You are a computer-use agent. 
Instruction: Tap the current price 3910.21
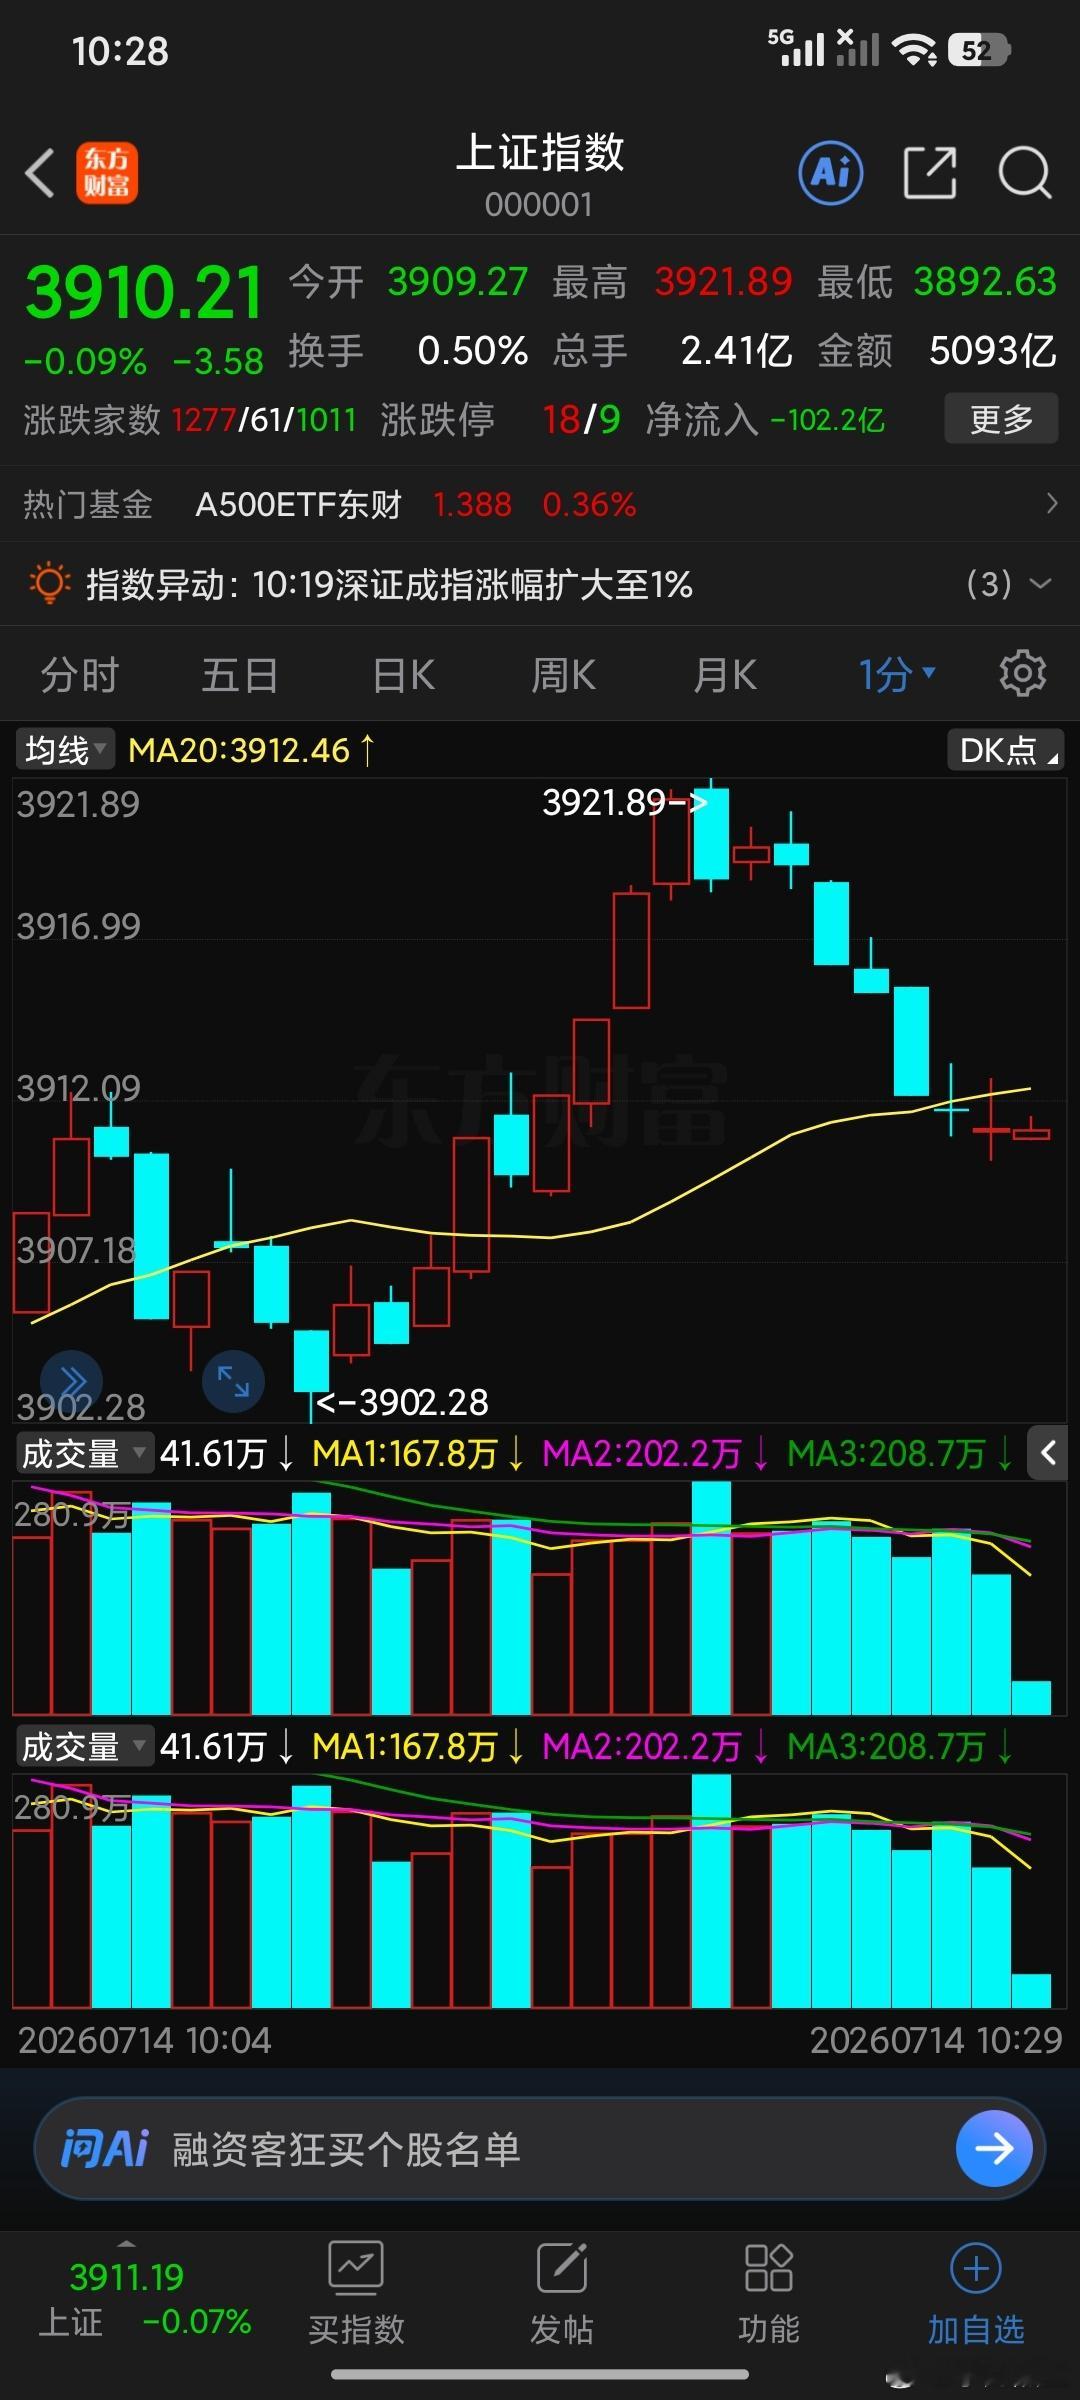pos(144,293)
